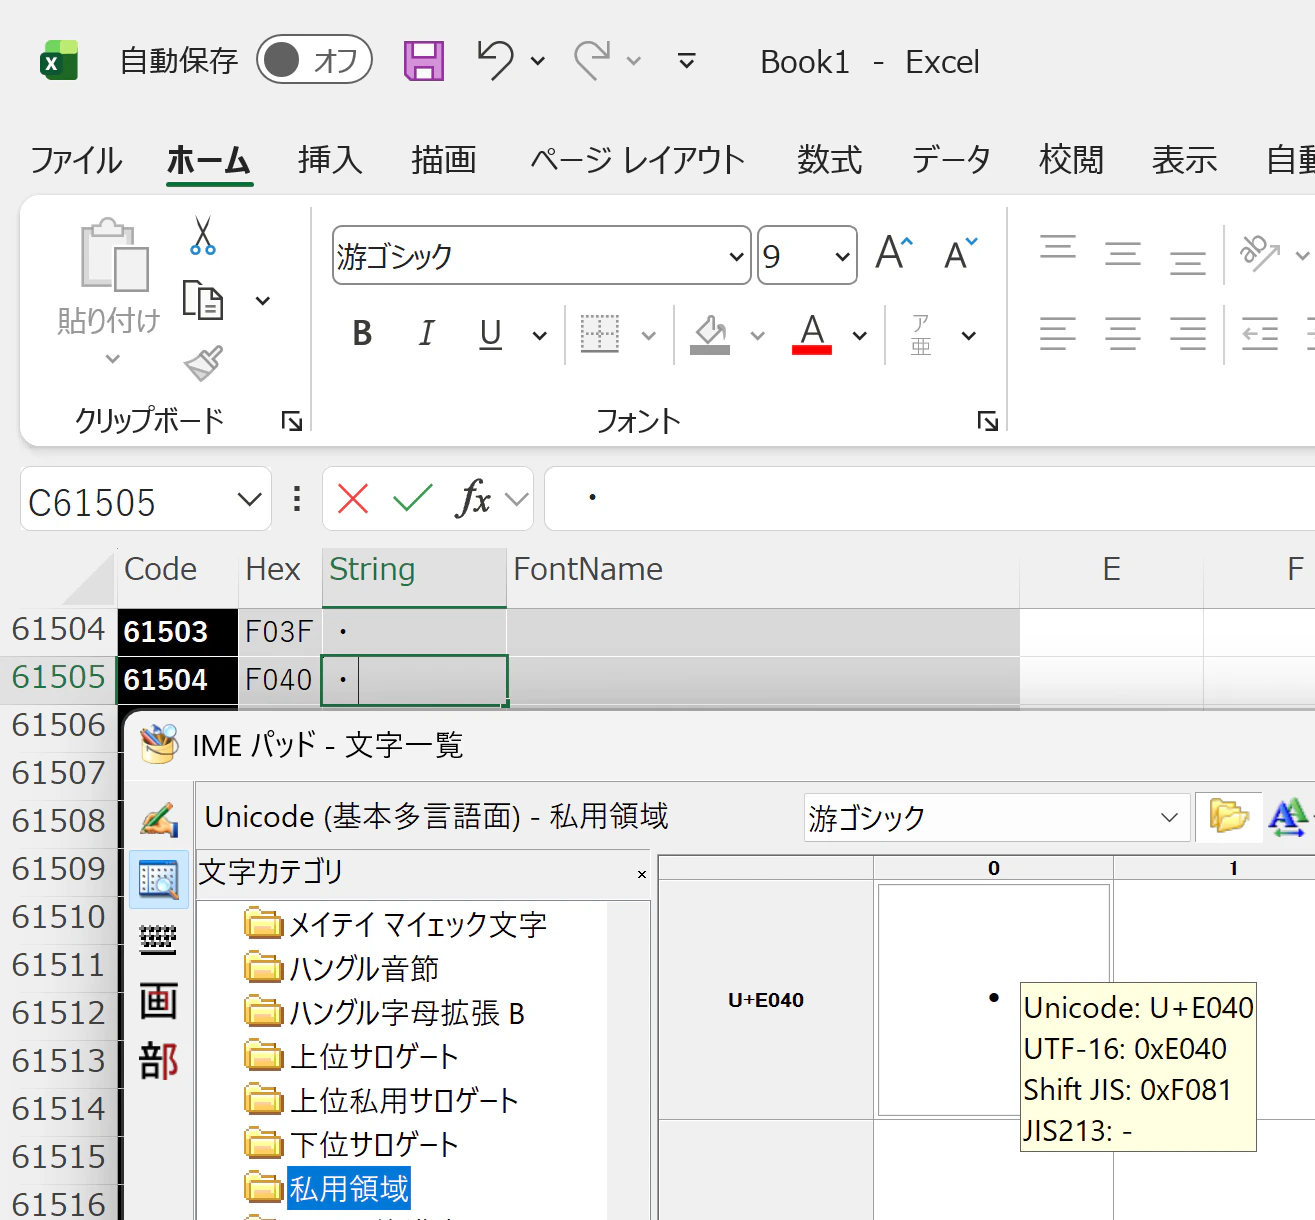
Task: Open the copy options dropdown arrow
Action: (263, 301)
